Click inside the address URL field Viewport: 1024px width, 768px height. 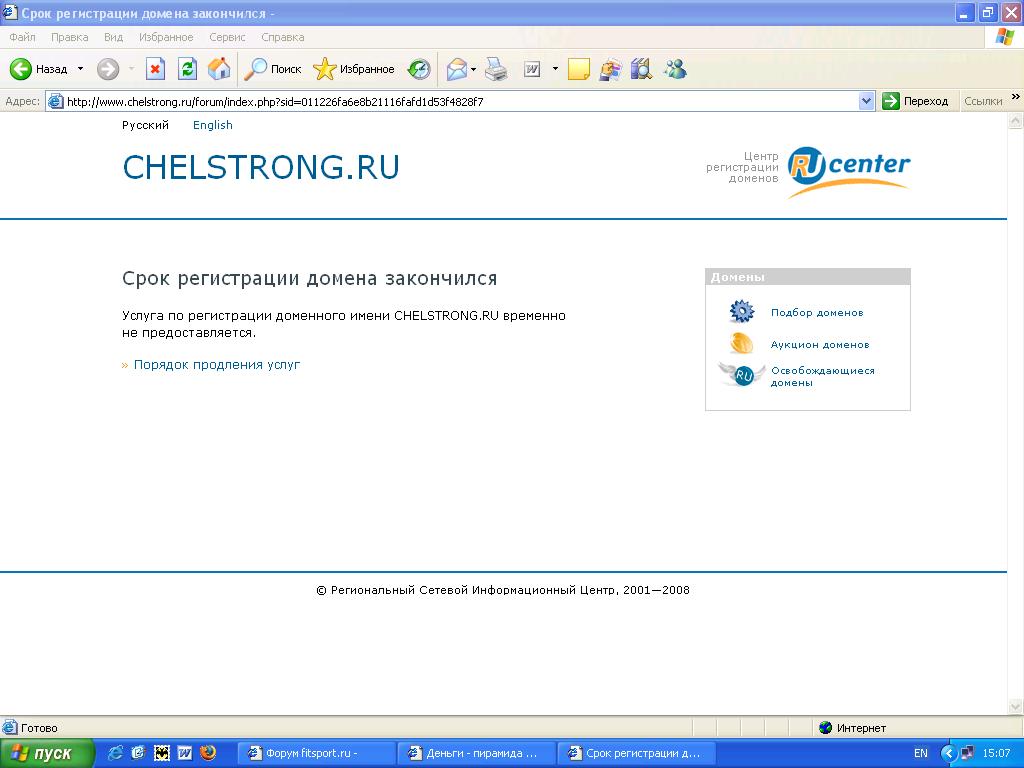(450, 101)
